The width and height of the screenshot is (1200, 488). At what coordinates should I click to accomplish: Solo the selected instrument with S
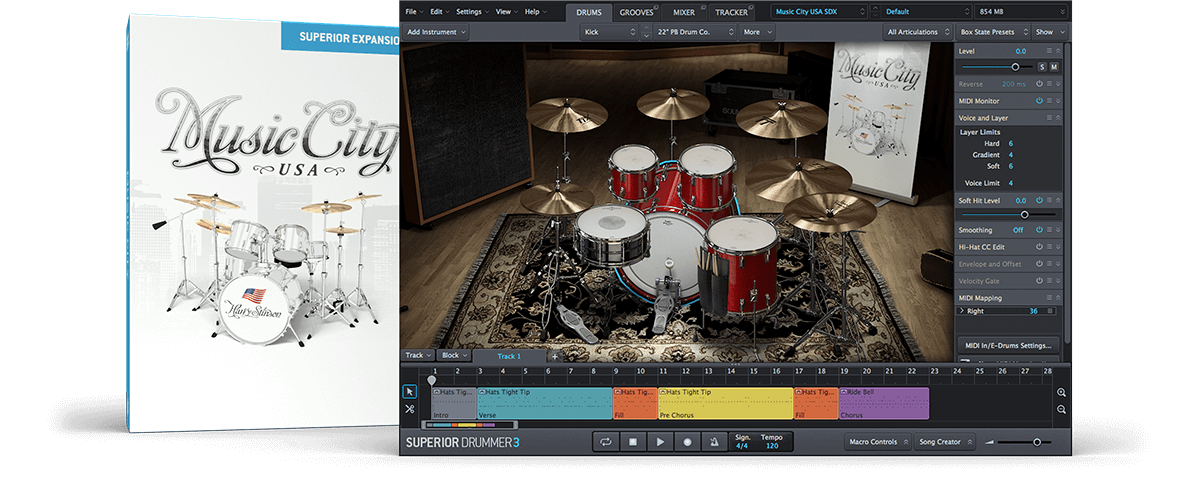(x=1042, y=66)
